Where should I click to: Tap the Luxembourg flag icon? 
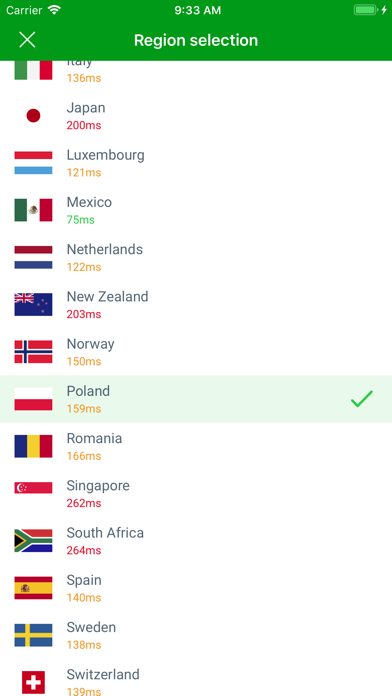point(33,163)
